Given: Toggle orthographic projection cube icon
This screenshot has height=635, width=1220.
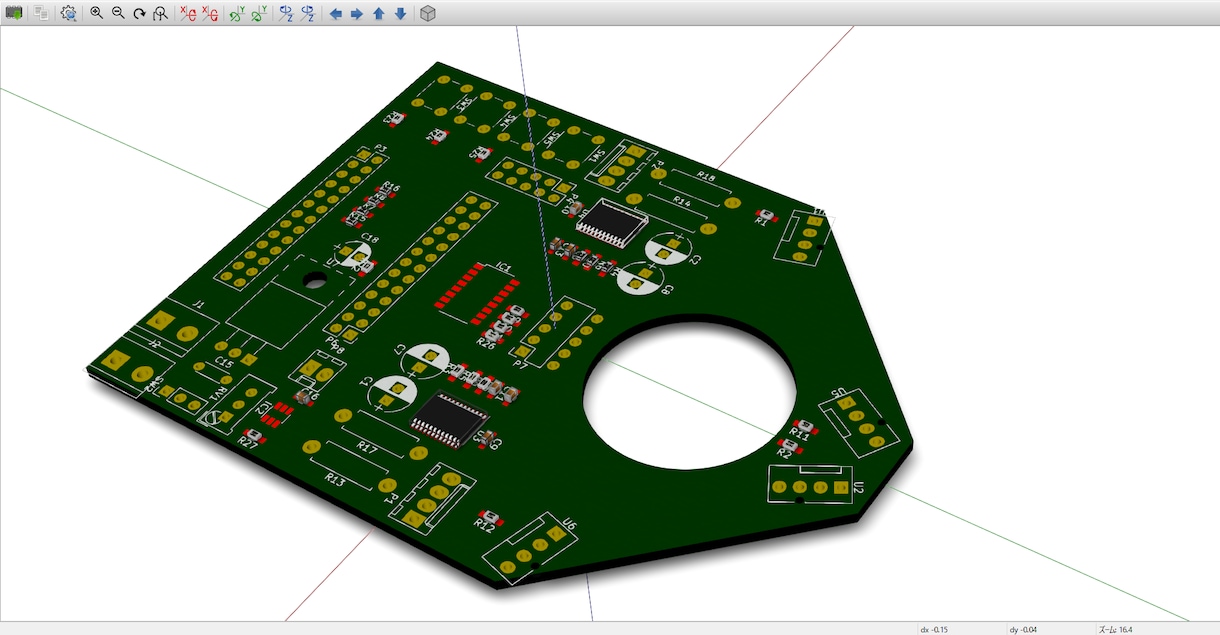Looking at the screenshot, I should pos(428,13).
